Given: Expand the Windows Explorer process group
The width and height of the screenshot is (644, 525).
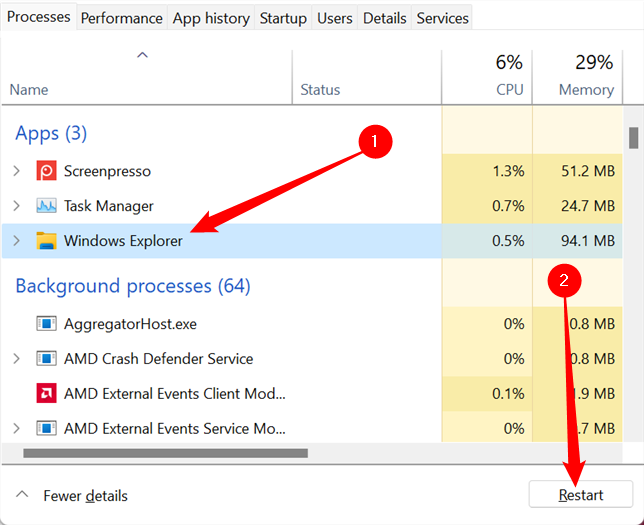Looking at the screenshot, I should (16, 241).
